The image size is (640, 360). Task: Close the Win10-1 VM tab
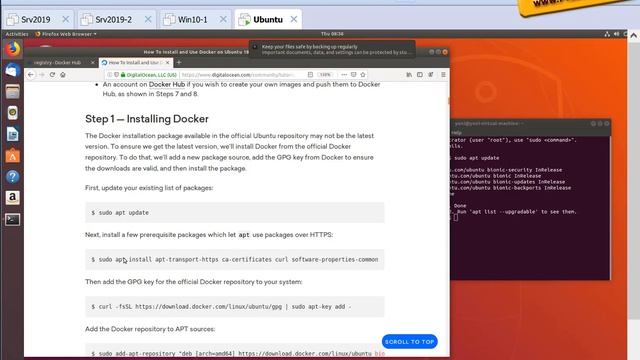coord(223,19)
